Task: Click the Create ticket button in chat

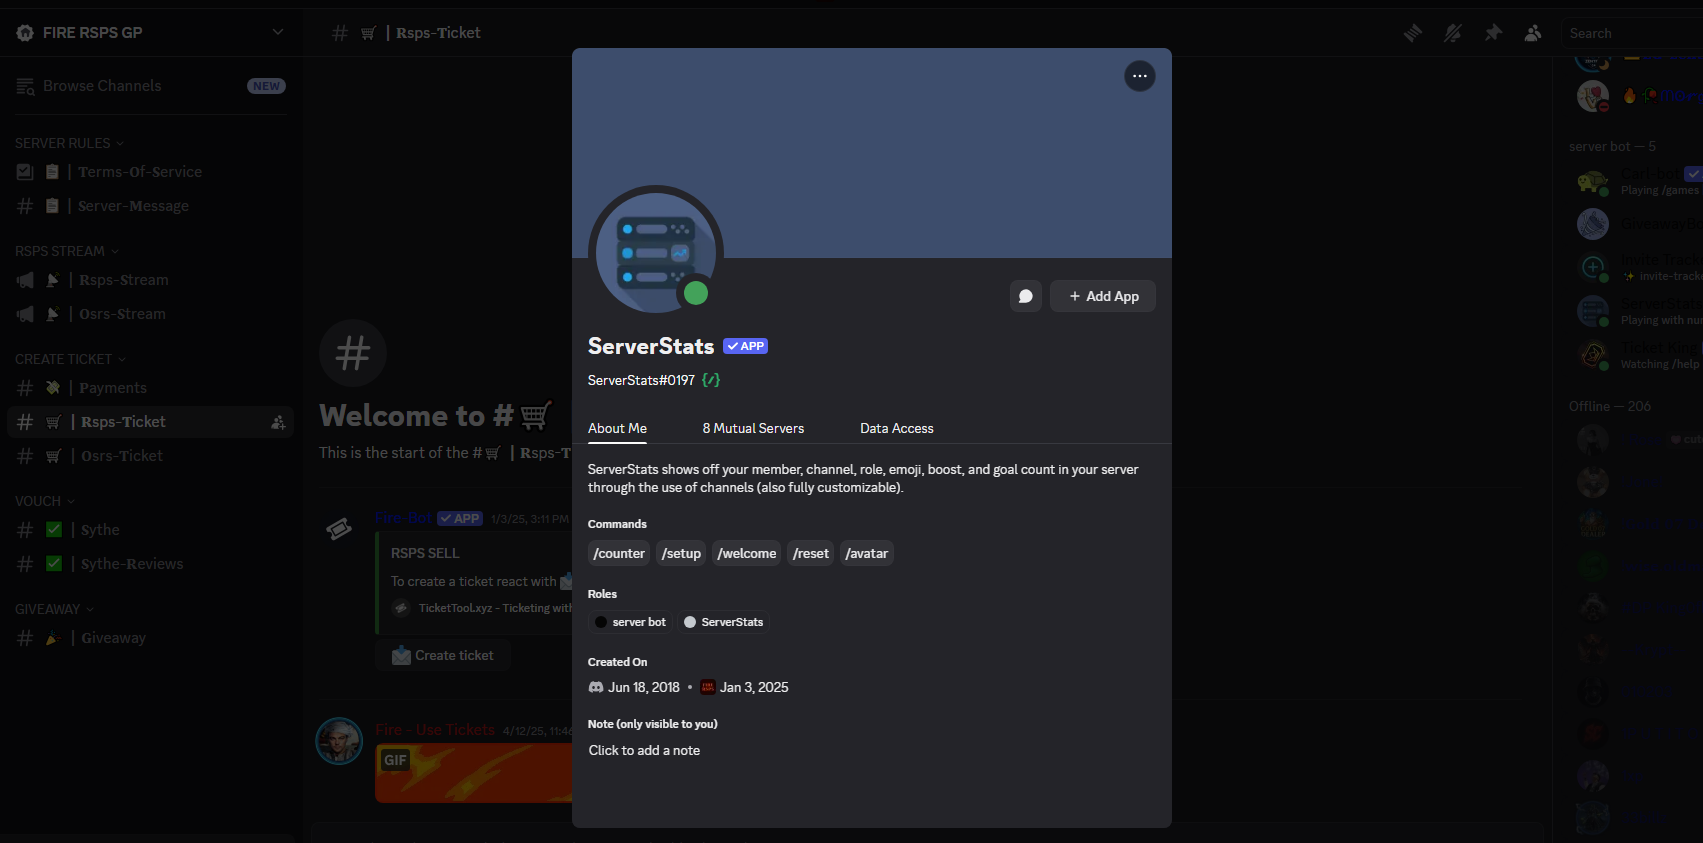Action: point(443,655)
